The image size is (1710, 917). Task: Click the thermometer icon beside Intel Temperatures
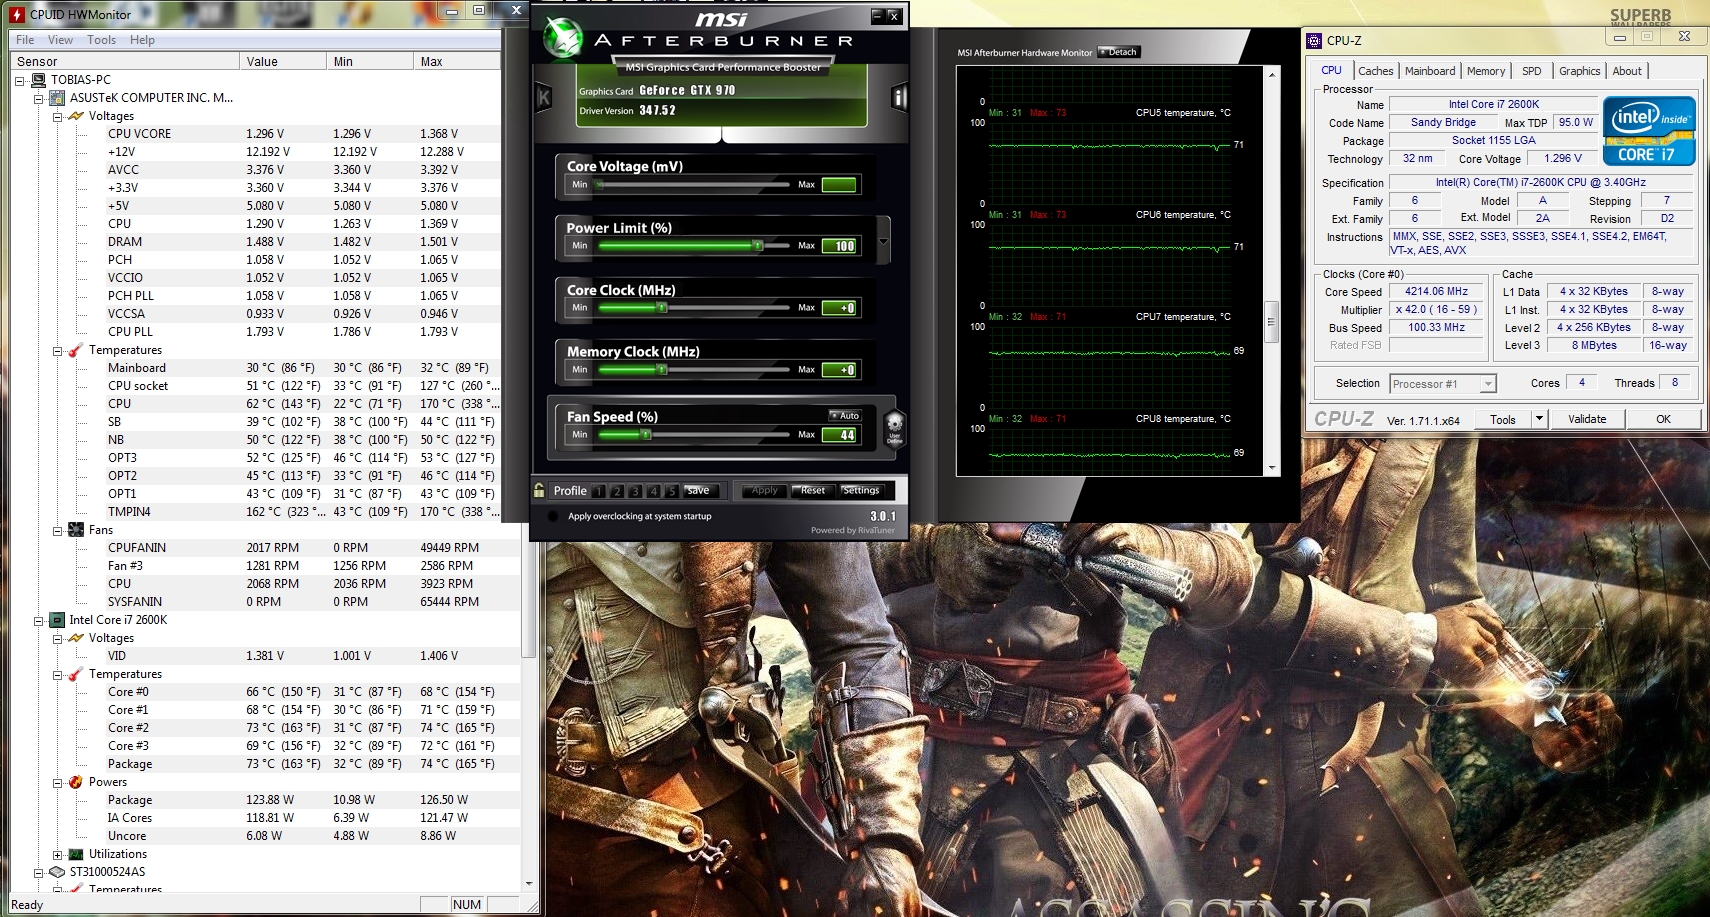pos(75,674)
